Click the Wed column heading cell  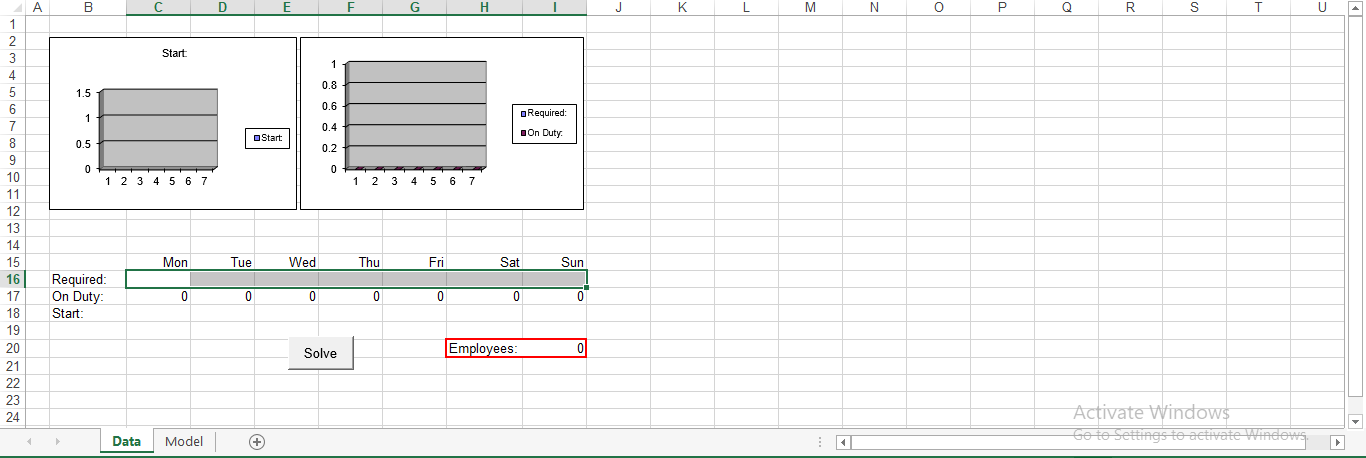(x=286, y=262)
